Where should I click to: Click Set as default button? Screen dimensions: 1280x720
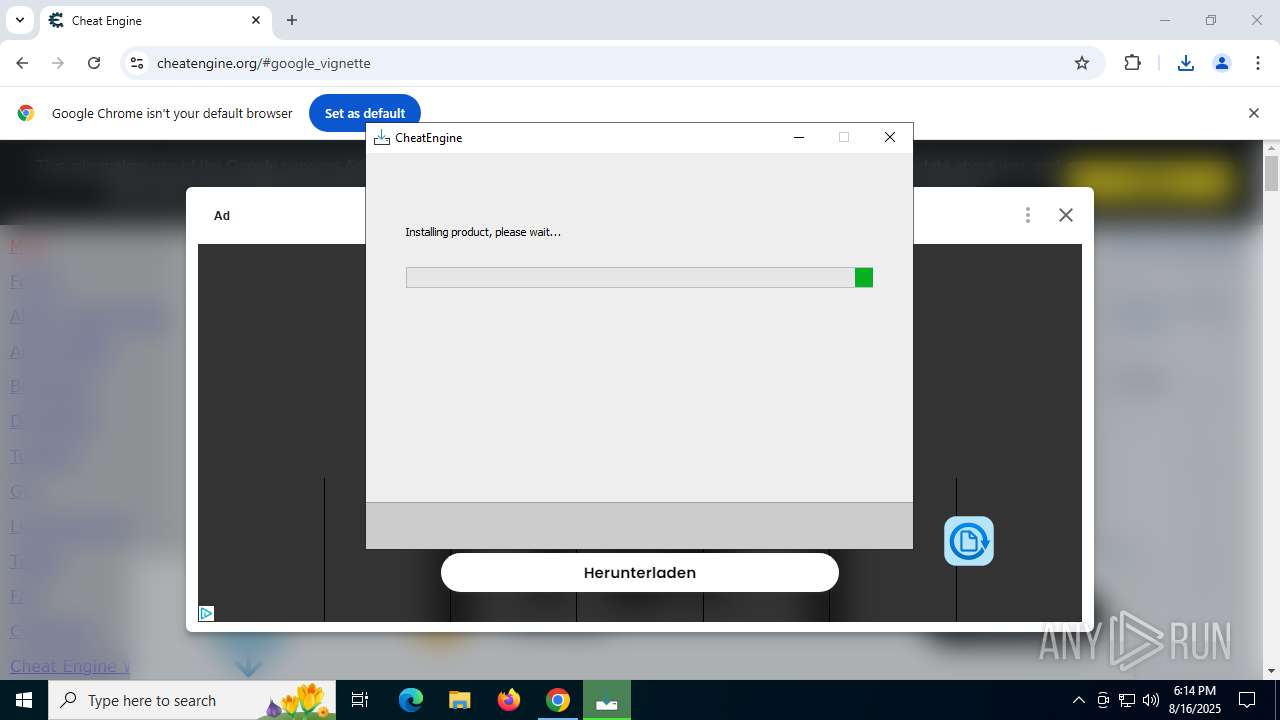[365, 113]
